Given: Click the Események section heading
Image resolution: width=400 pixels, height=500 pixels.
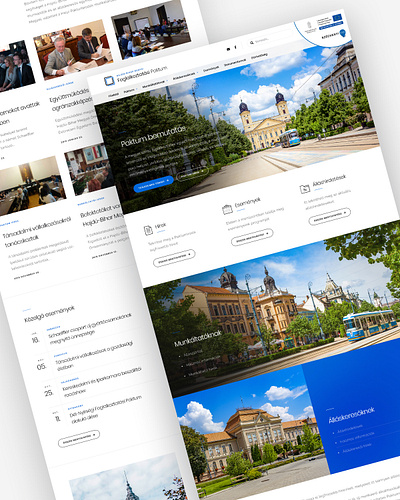Looking at the screenshot, I should coord(247,202).
